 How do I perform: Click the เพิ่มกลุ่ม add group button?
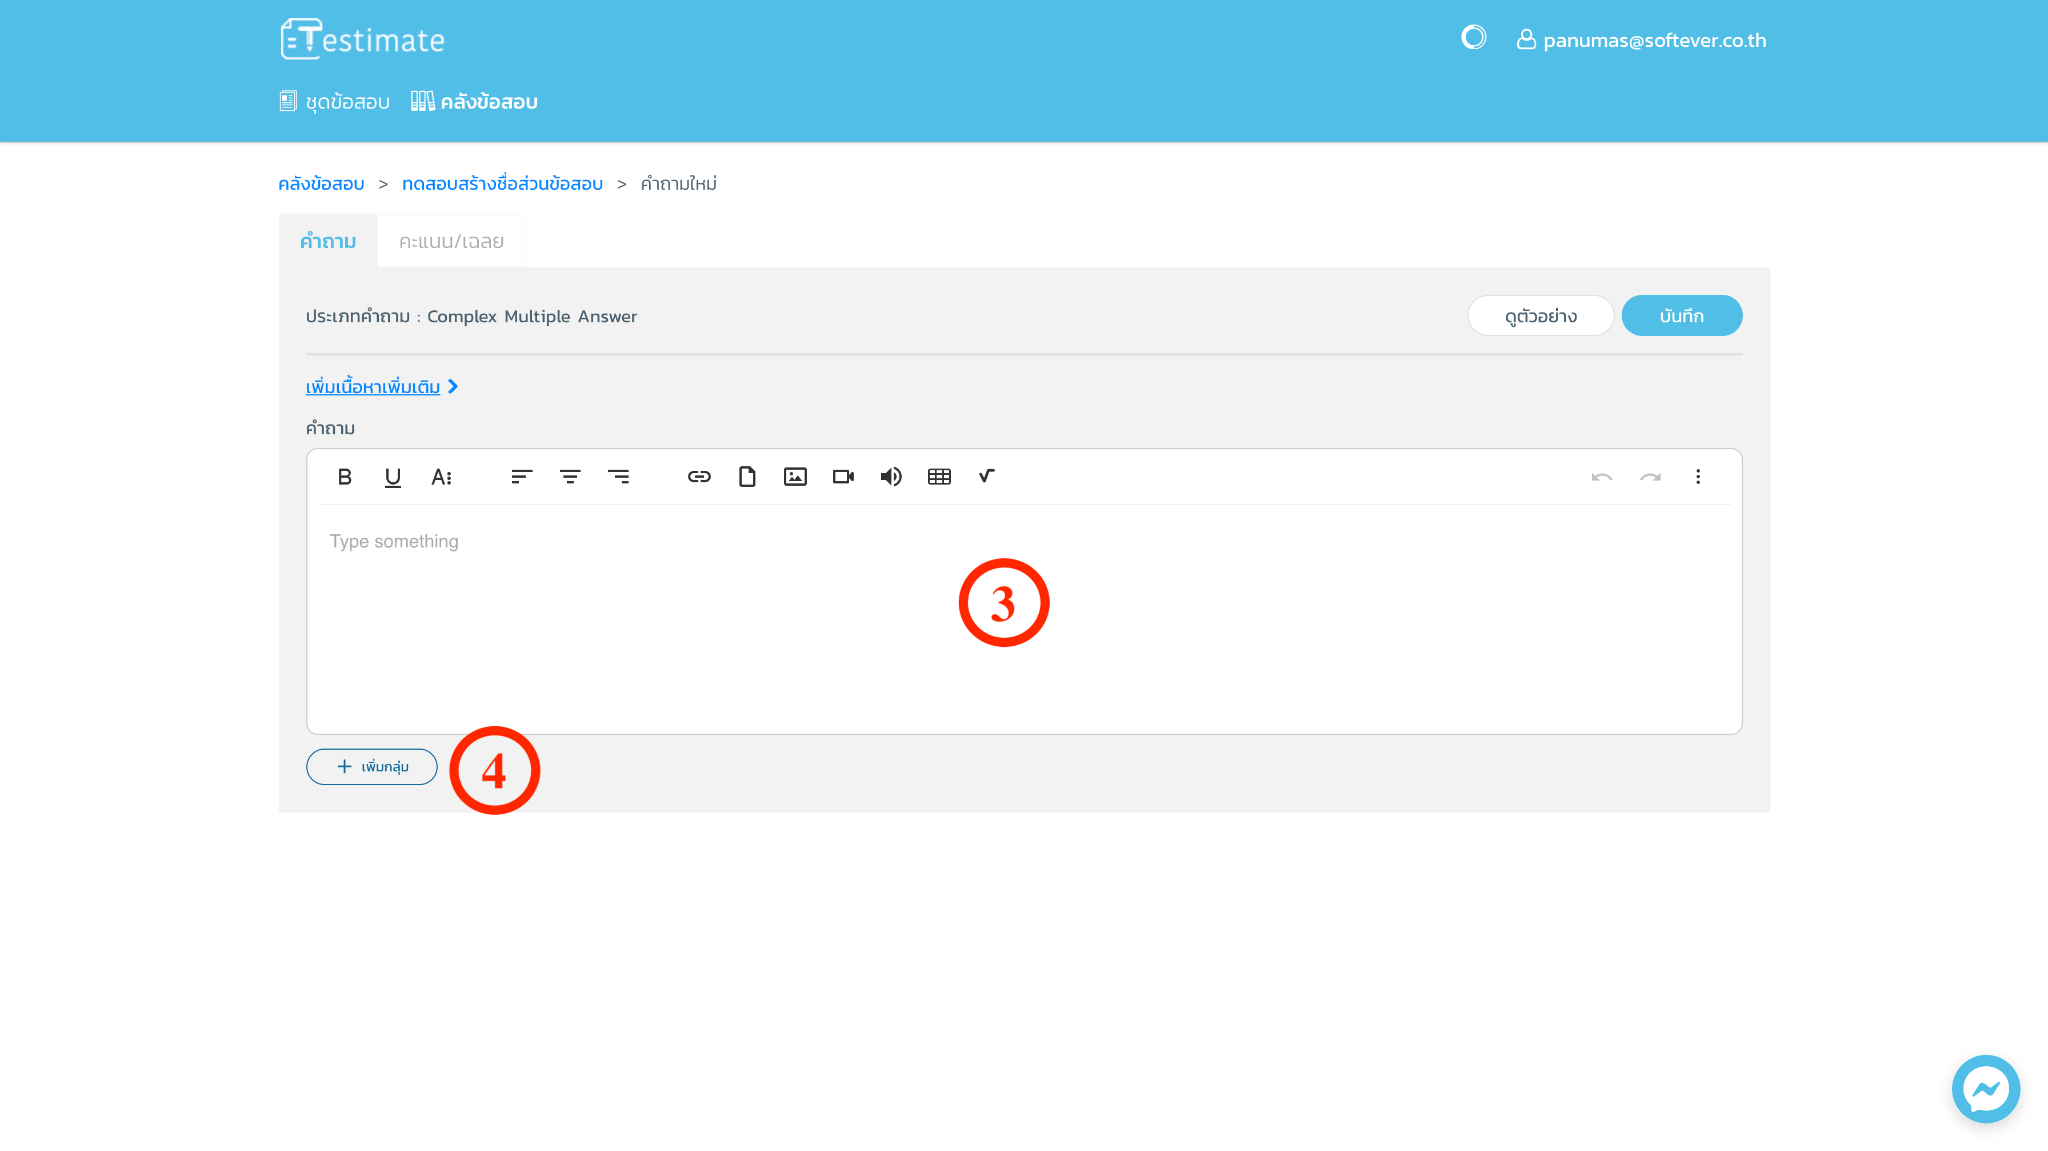(372, 767)
